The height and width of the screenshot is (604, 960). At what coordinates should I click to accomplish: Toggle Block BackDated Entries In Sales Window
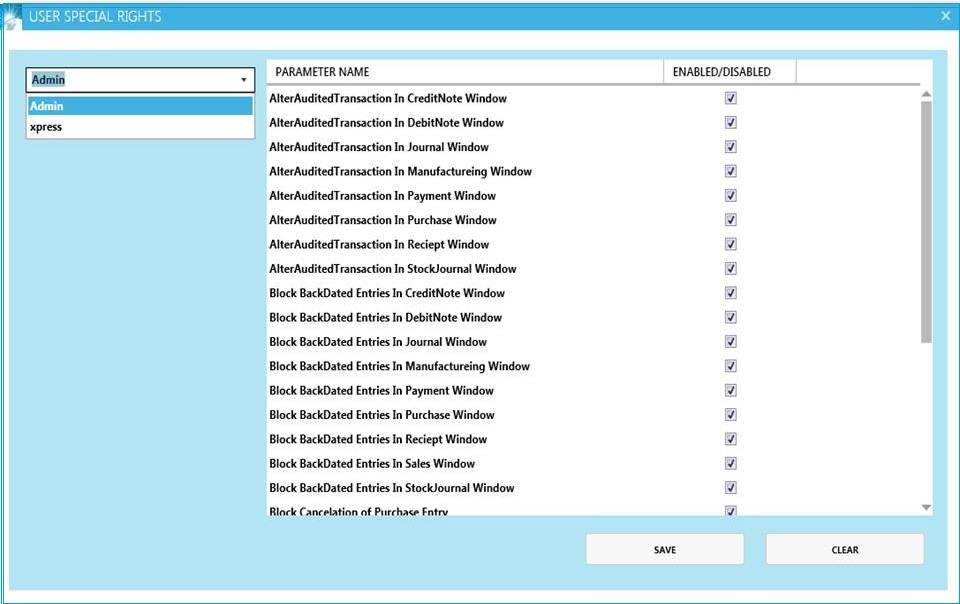730,462
